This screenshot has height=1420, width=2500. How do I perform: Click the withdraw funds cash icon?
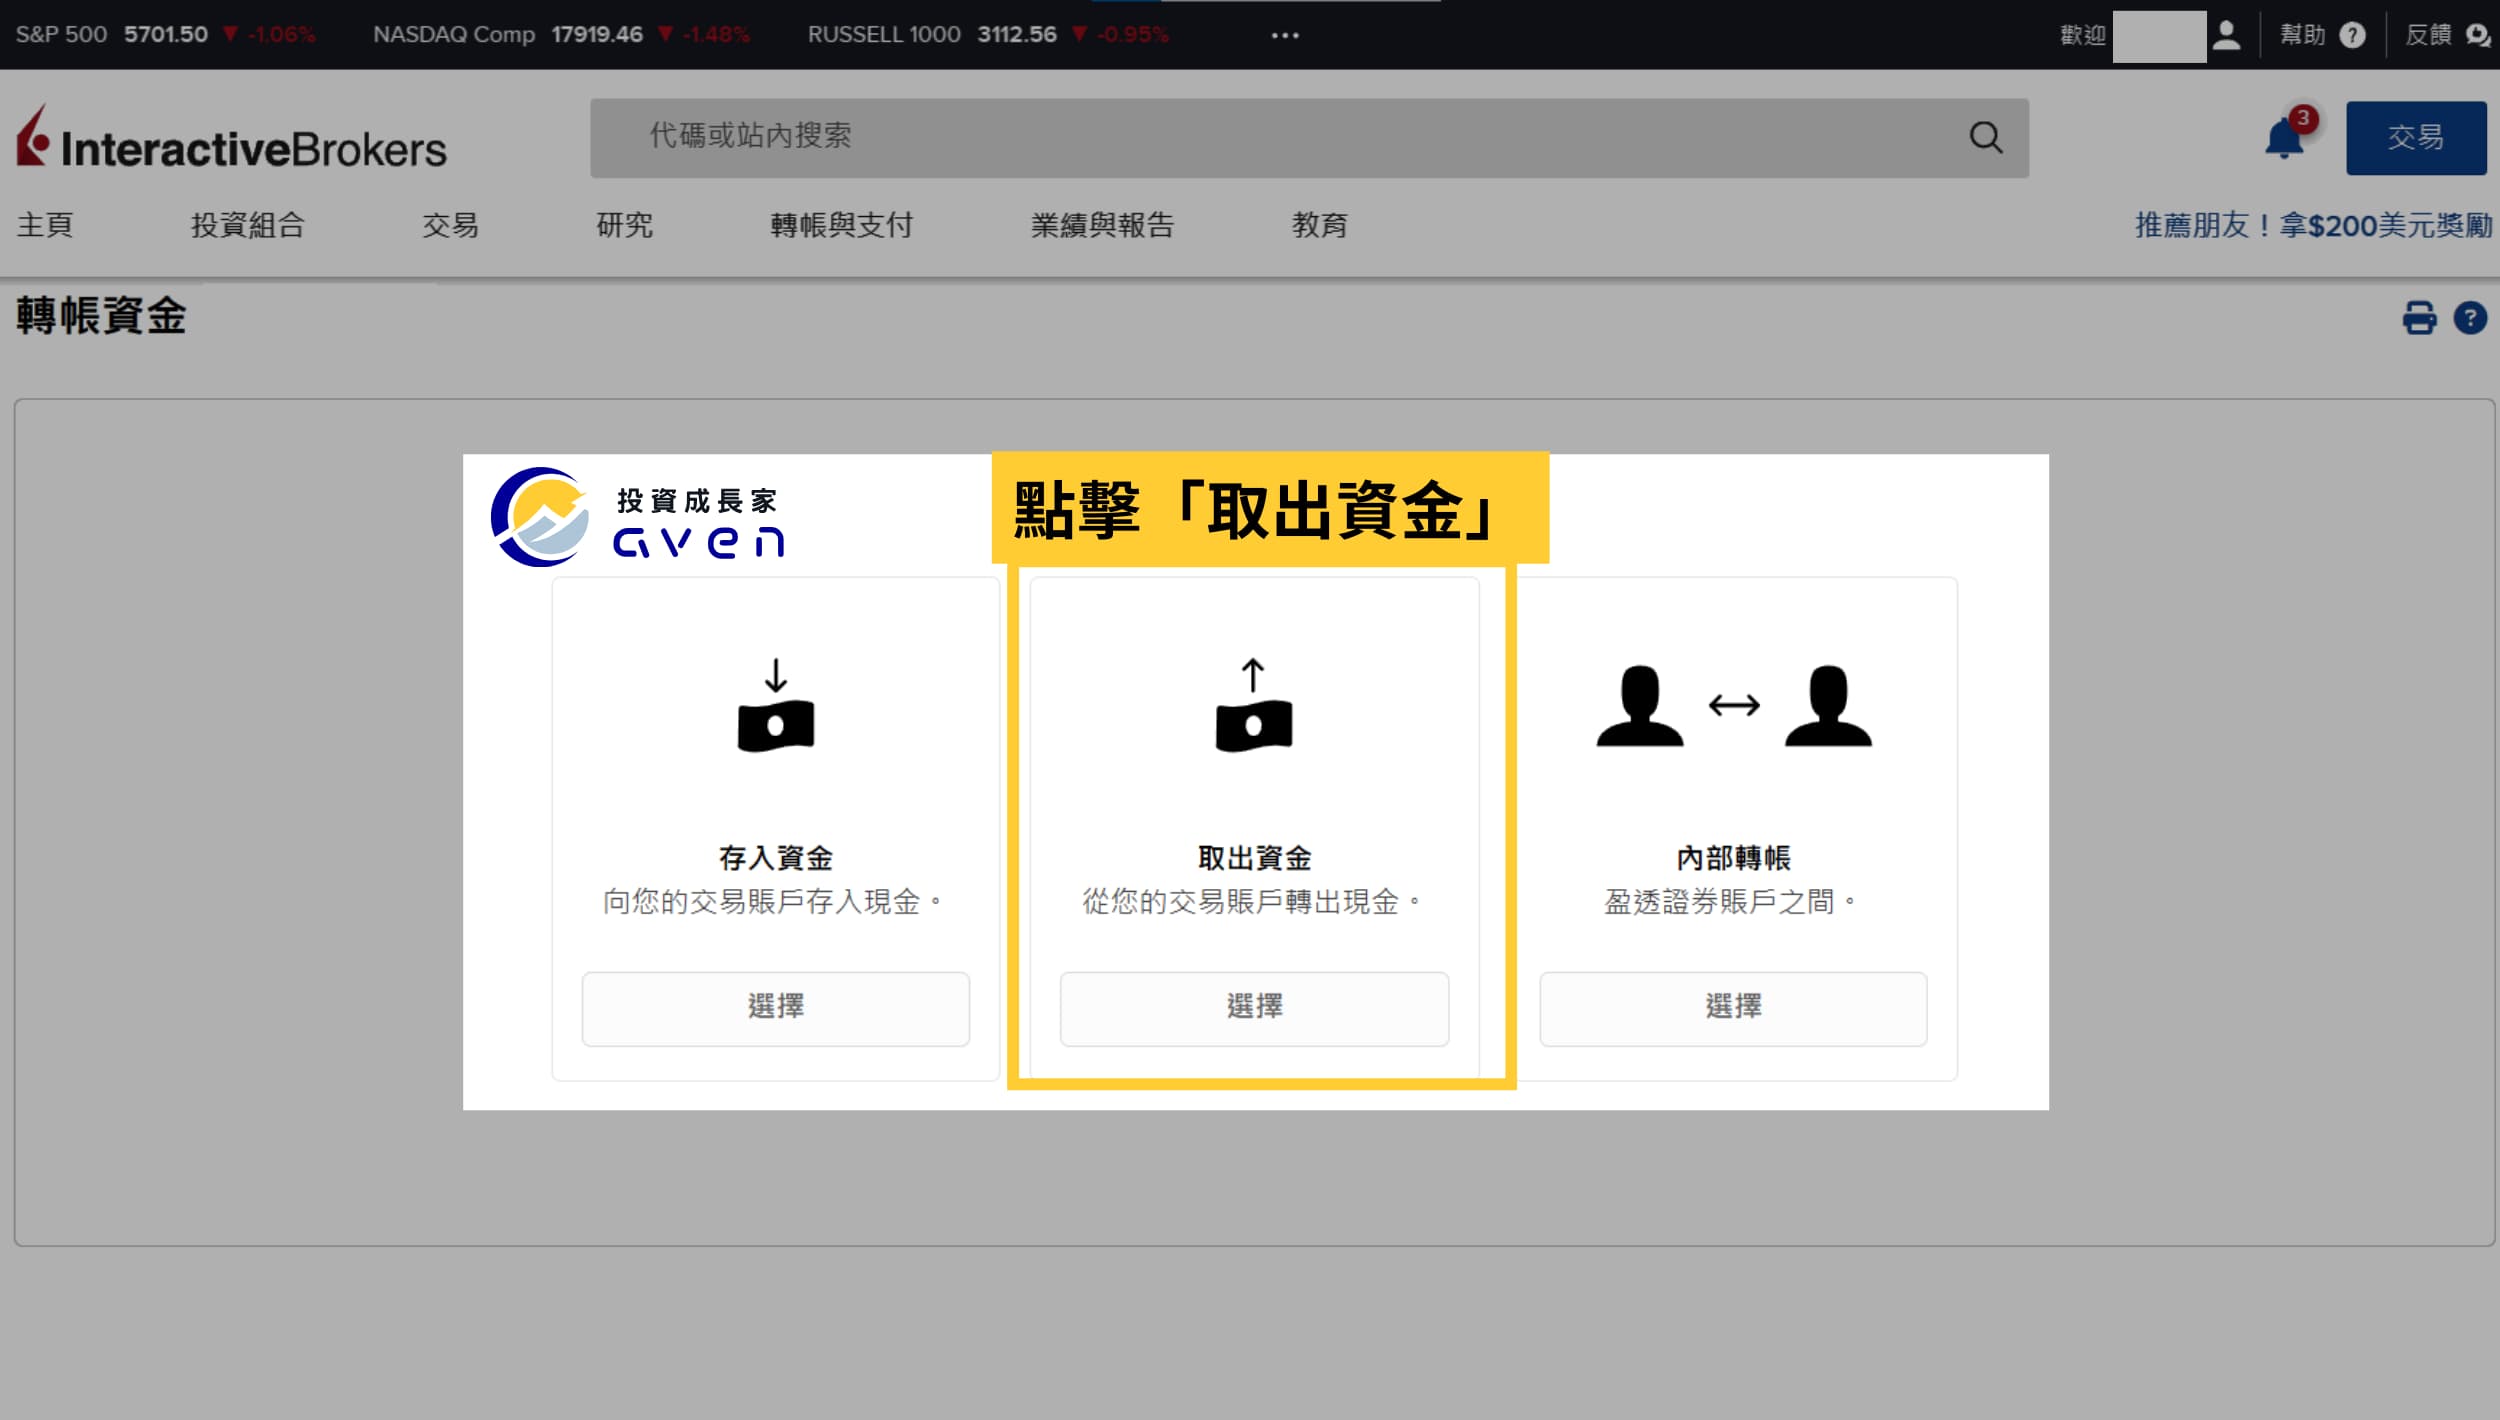point(1254,705)
